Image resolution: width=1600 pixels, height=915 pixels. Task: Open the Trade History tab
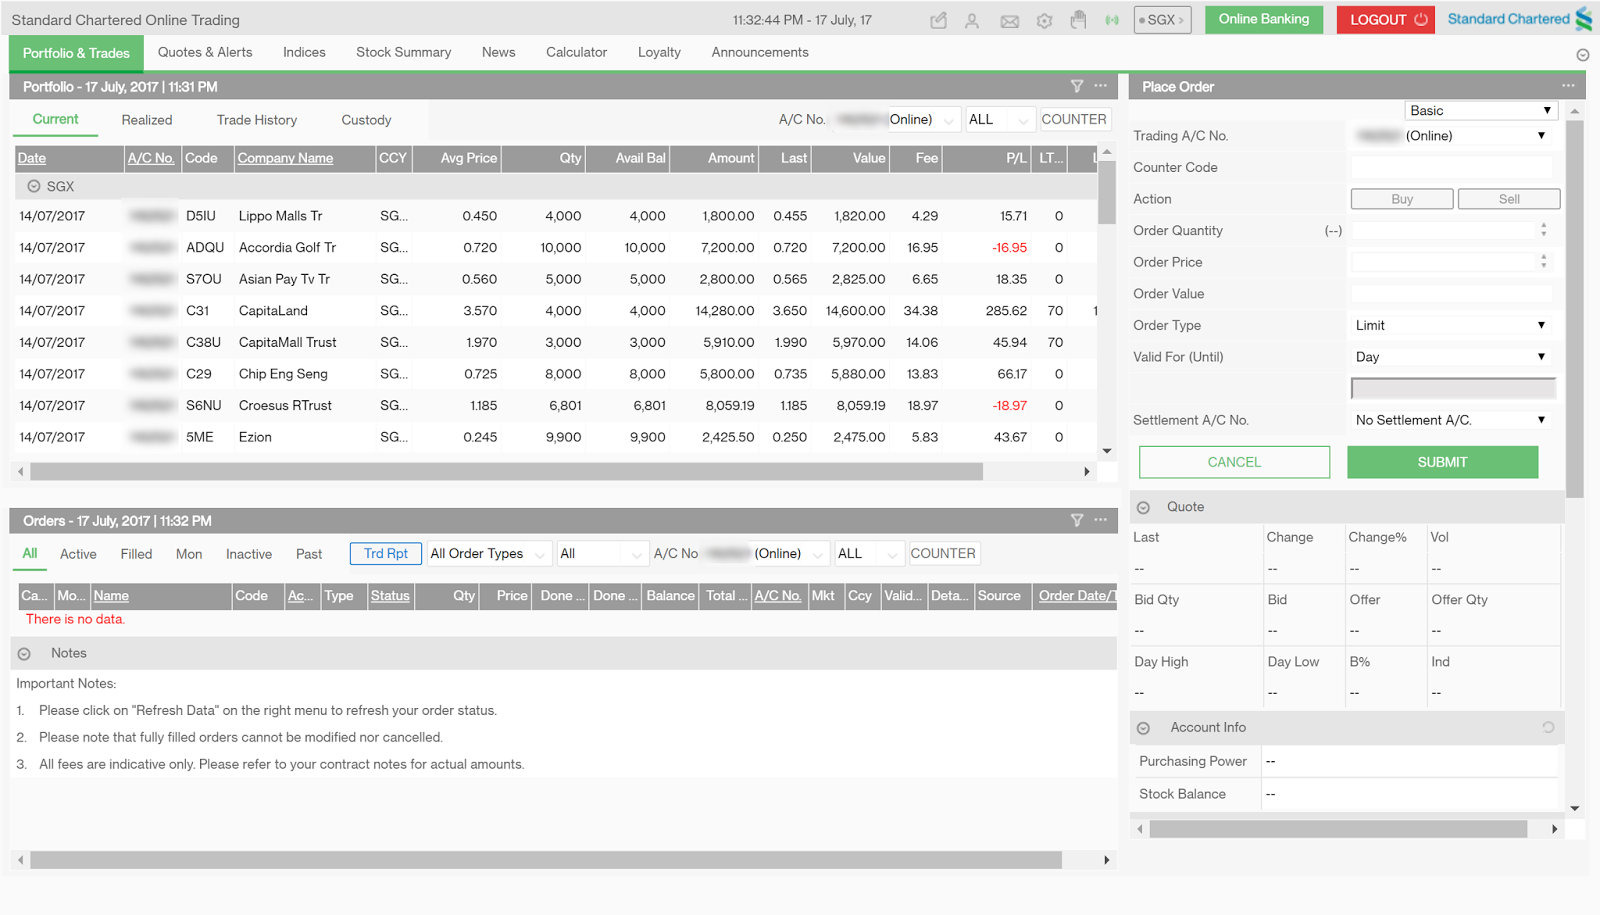pos(257,120)
